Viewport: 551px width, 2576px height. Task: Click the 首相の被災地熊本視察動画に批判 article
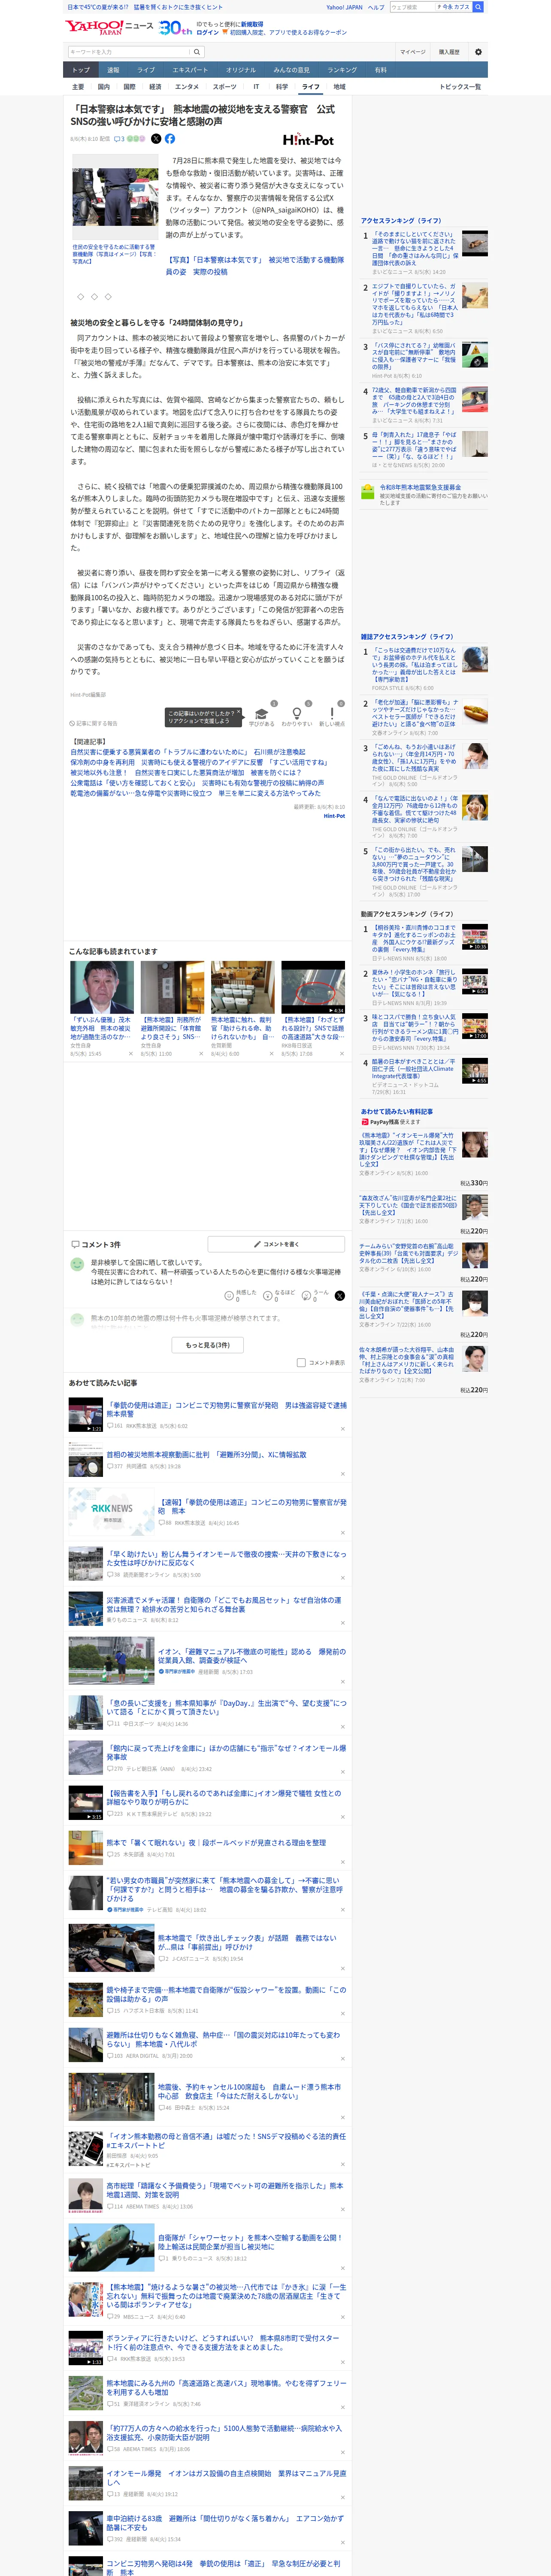click(x=207, y=1455)
